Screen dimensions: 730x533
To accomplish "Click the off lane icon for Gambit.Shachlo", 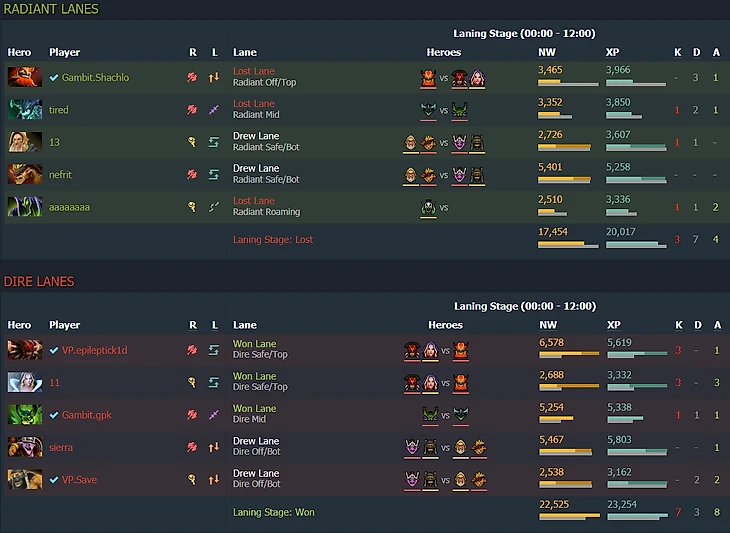I will [213, 78].
